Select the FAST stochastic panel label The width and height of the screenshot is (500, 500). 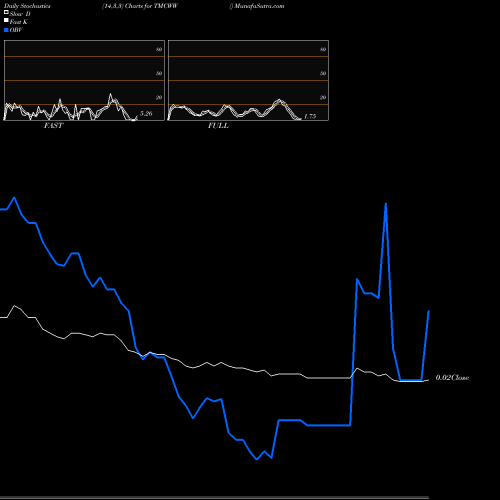point(53,126)
